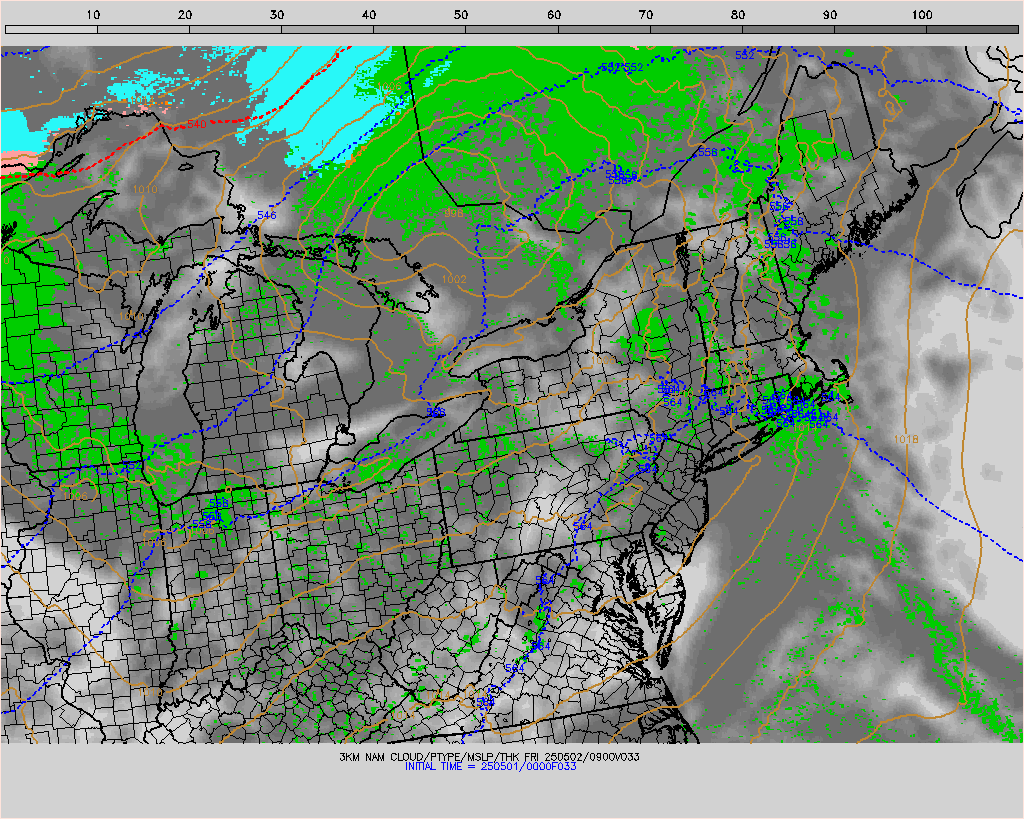Image resolution: width=1024 pixels, height=819 pixels.
Task: Click the 30-40 segment of the cloud scale bar
Action: (327, 29)
